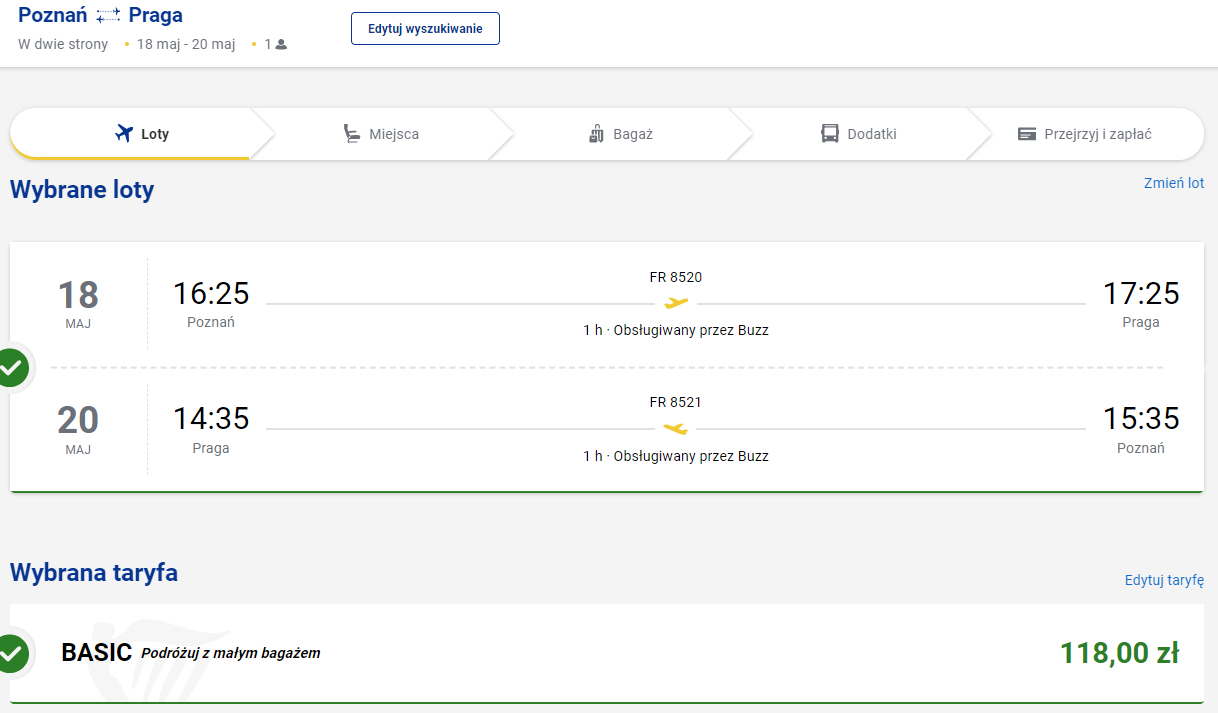The width and height of the screenshot is (1218, 713).
Task: Click the round-trip arrows icon between Poznań and Praga
Action: point(108,16)
